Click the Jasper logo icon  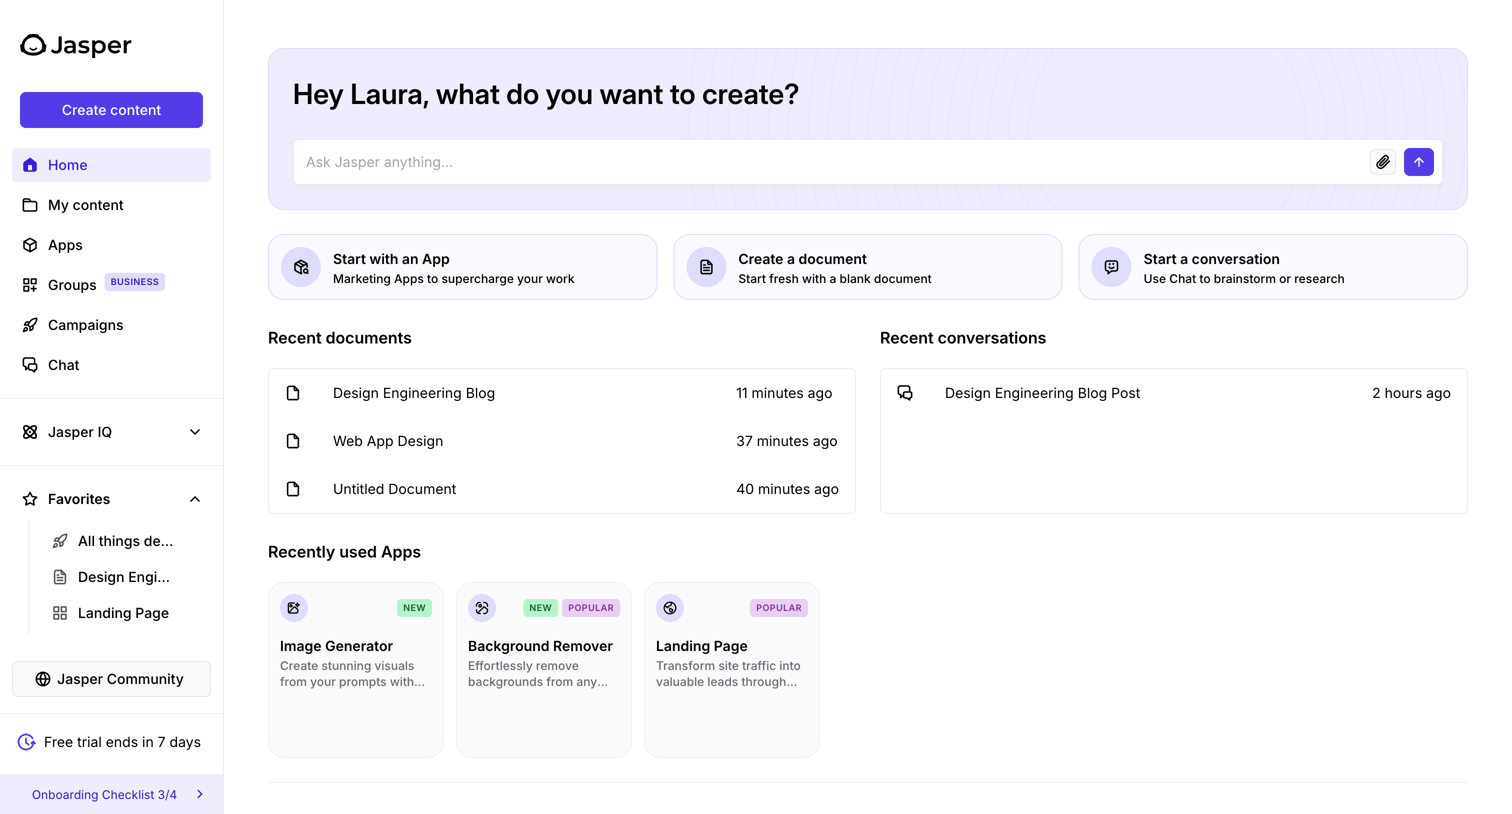(x=33, y=45)
